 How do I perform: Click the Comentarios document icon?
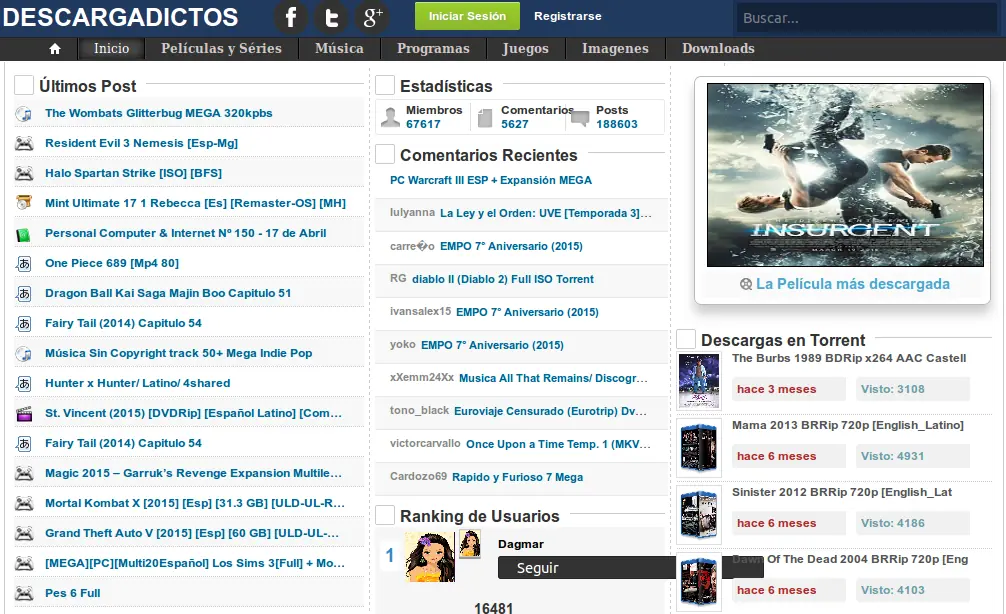485,117
